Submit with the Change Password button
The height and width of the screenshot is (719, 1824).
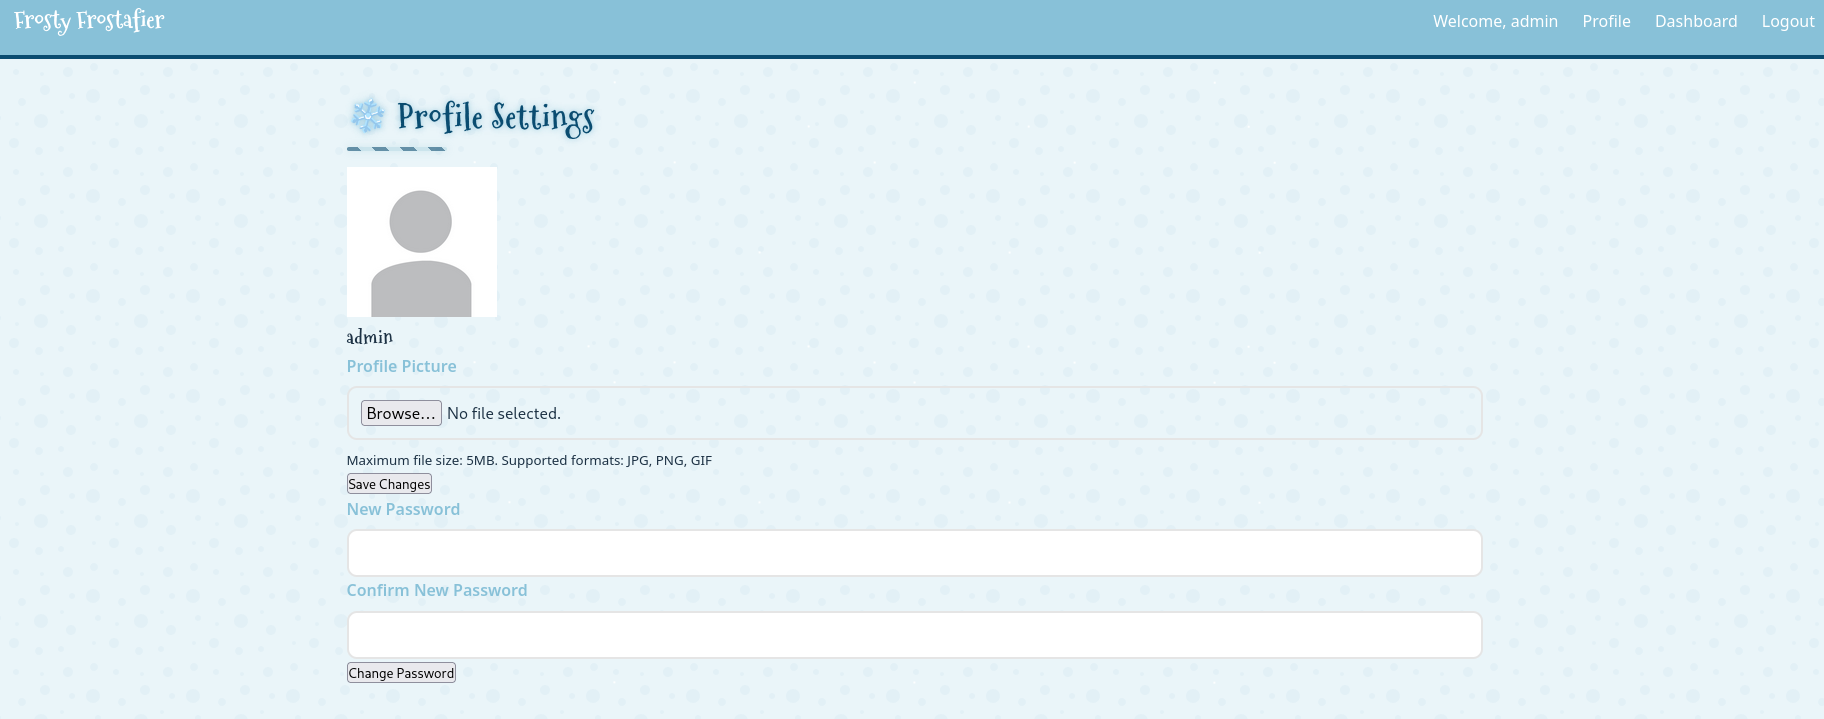401,673
